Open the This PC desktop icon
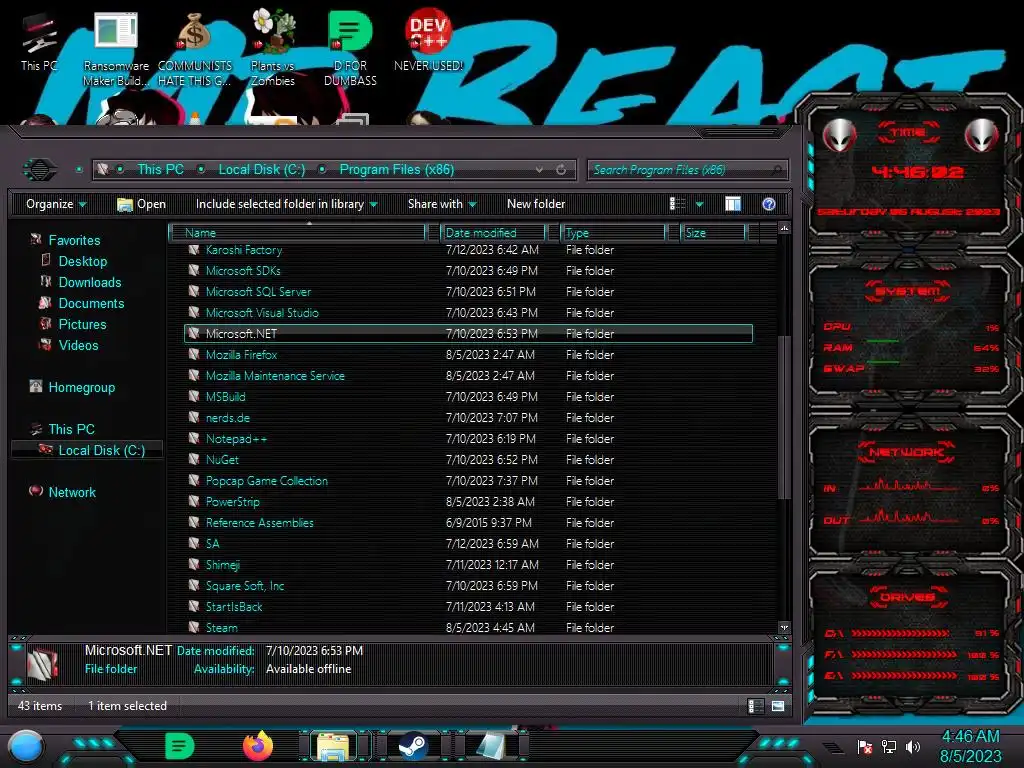 click(x=39, y=42)
